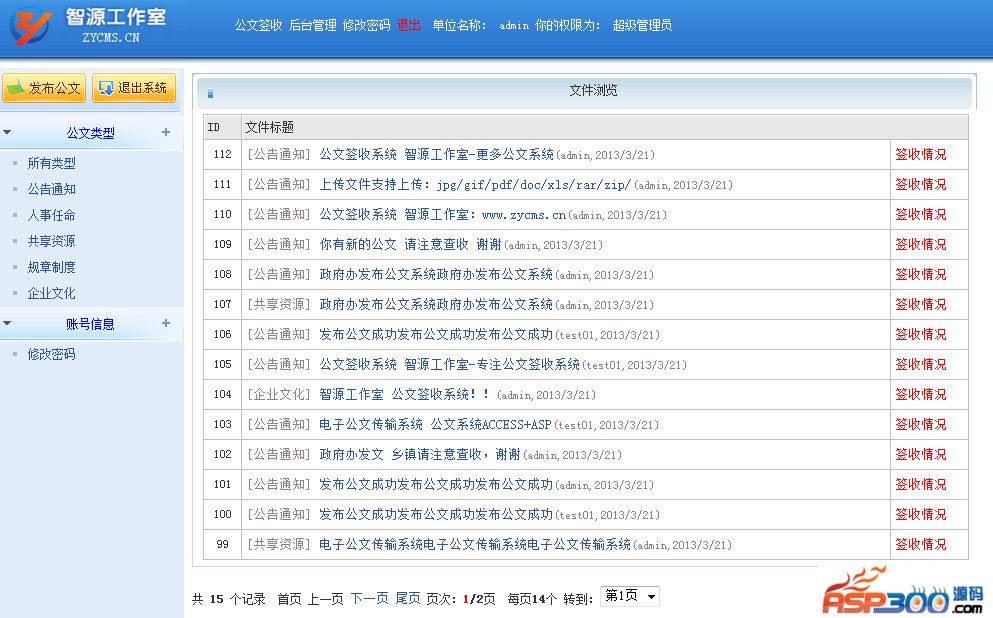Click the red 退出 link
Screen dimensions: 993x618
[x=408, y=25]
